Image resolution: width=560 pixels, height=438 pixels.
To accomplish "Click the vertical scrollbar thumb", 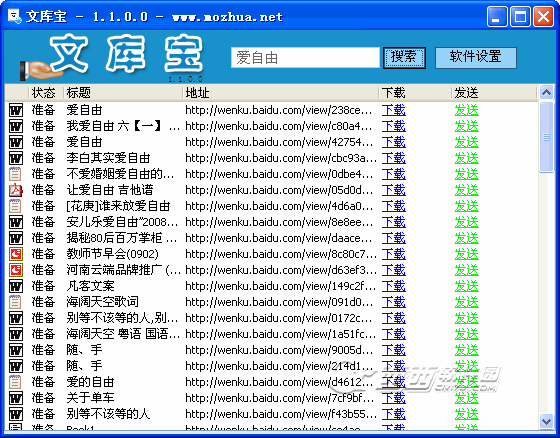I will click(546, 137).
